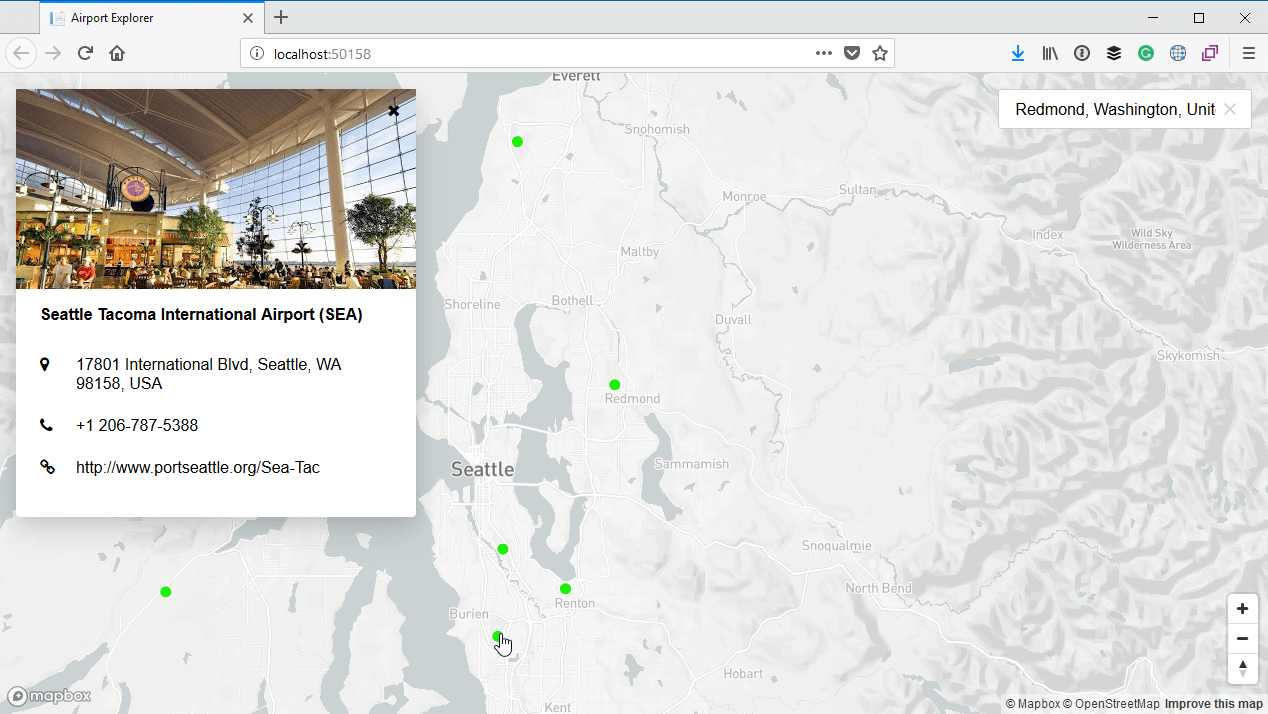Save page to Pocket
The width and height of the screenshot is (1268, 714).
852,53
